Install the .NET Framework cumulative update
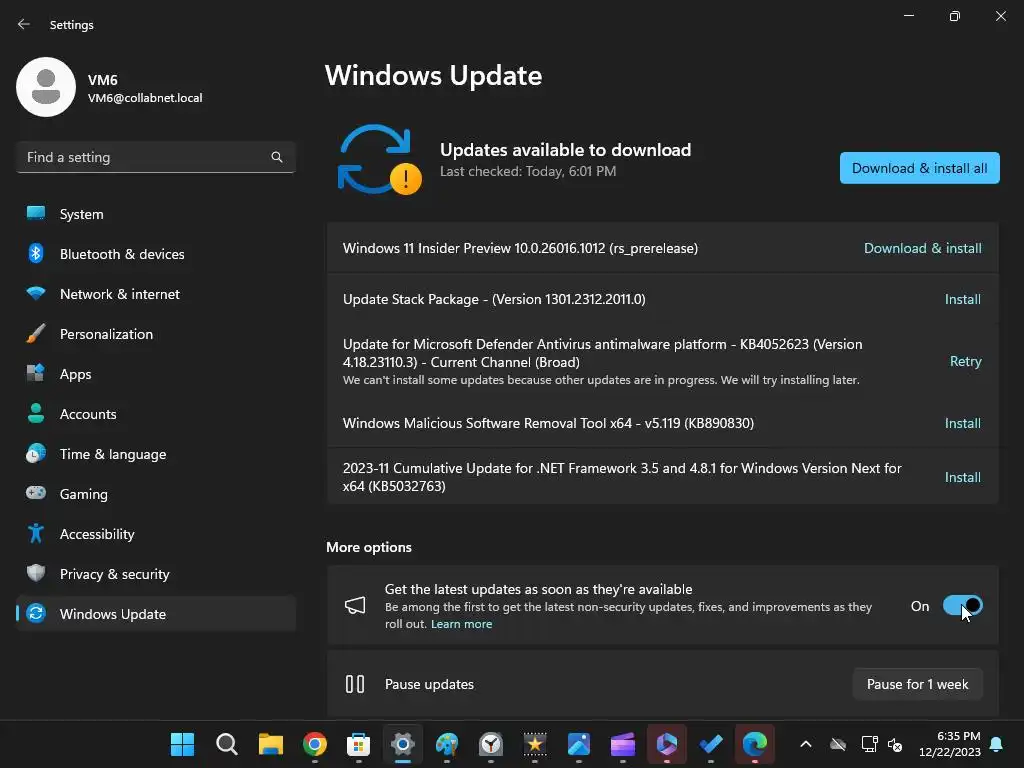Screen dimensions: 1024x768 tap(963, 477)
